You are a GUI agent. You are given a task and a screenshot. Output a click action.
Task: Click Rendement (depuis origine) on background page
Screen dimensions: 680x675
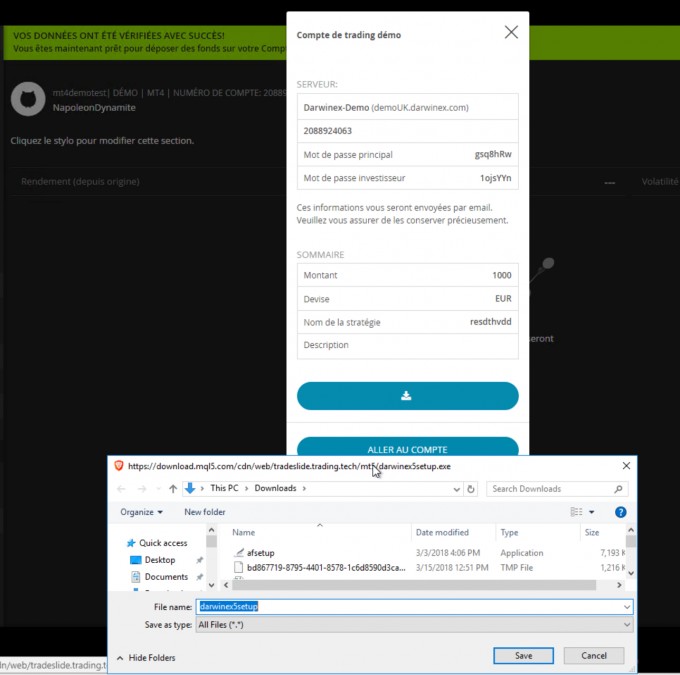80,181
